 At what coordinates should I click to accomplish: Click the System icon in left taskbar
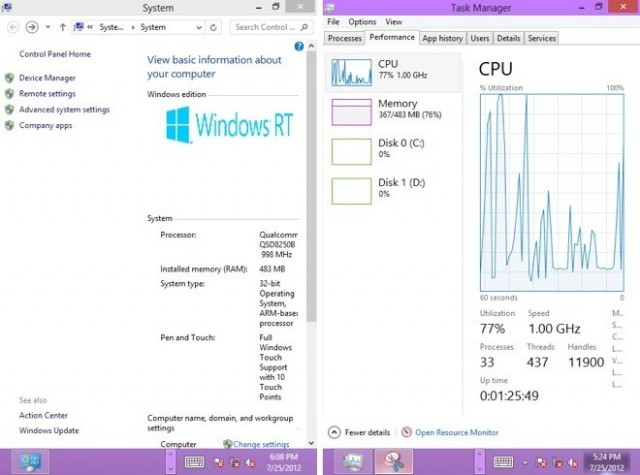pos(31,461)
